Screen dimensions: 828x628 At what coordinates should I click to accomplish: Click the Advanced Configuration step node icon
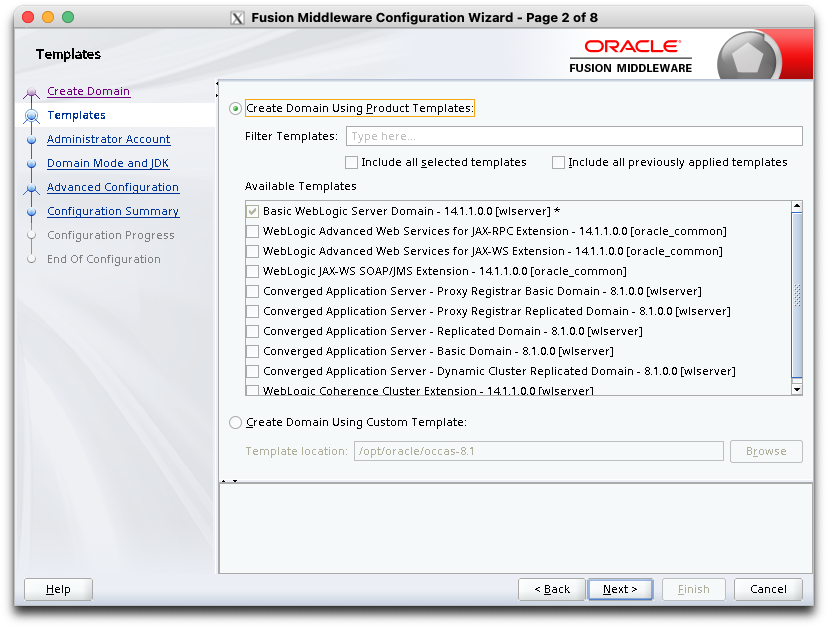pos(32,189)
